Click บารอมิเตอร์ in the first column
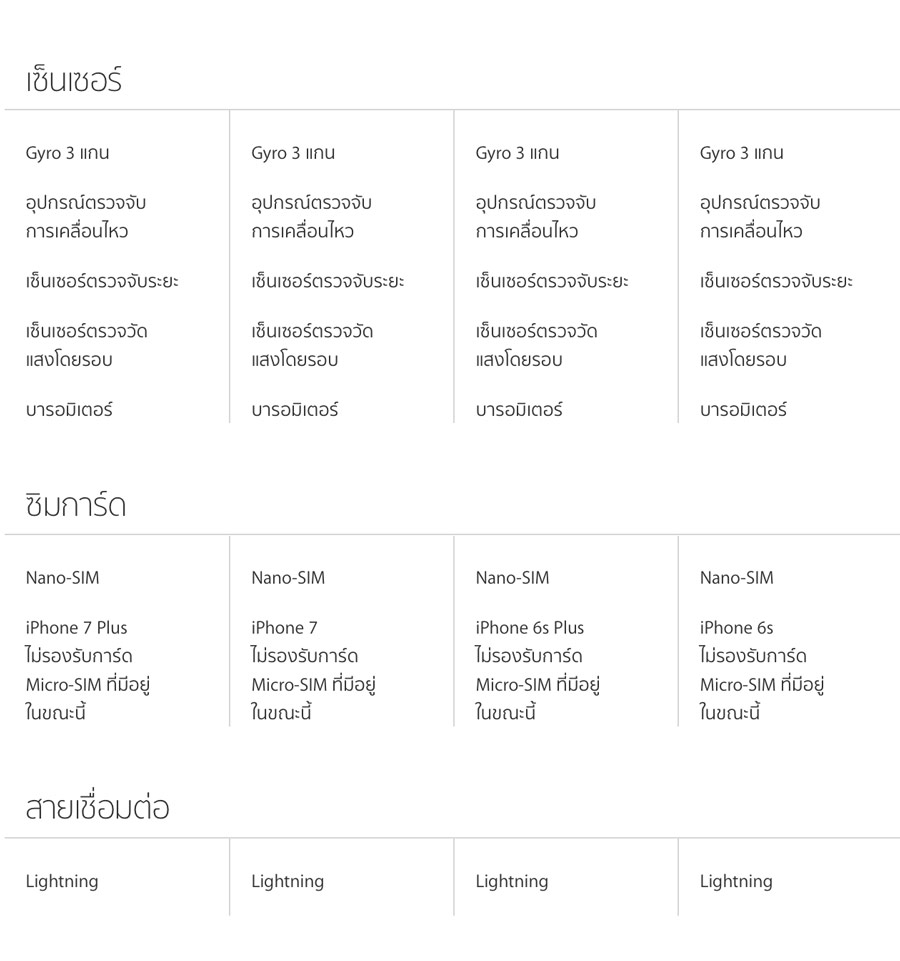Viewport: 900px width, 961px height. [x=69, y=410]
